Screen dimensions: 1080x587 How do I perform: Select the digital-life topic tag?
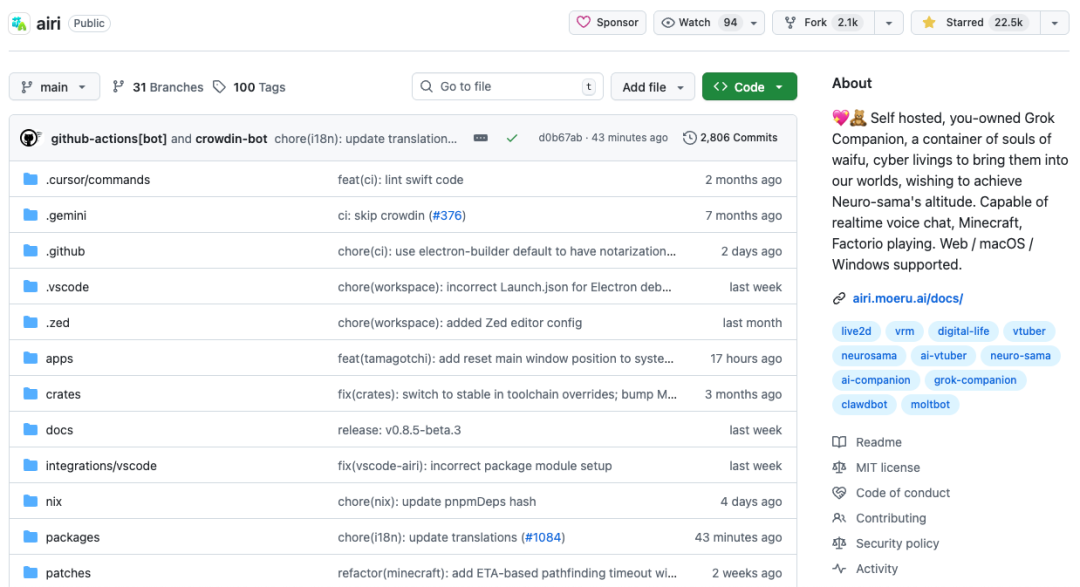[963, 331]
